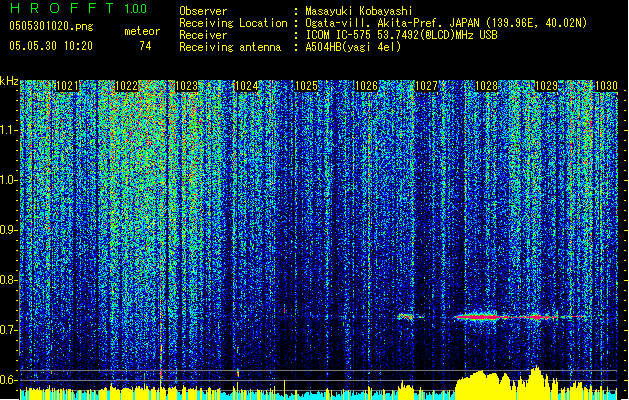The image size is (629, 400).
Task: Click the long red meteor echo after 1028
Action: tap(519, 317)
